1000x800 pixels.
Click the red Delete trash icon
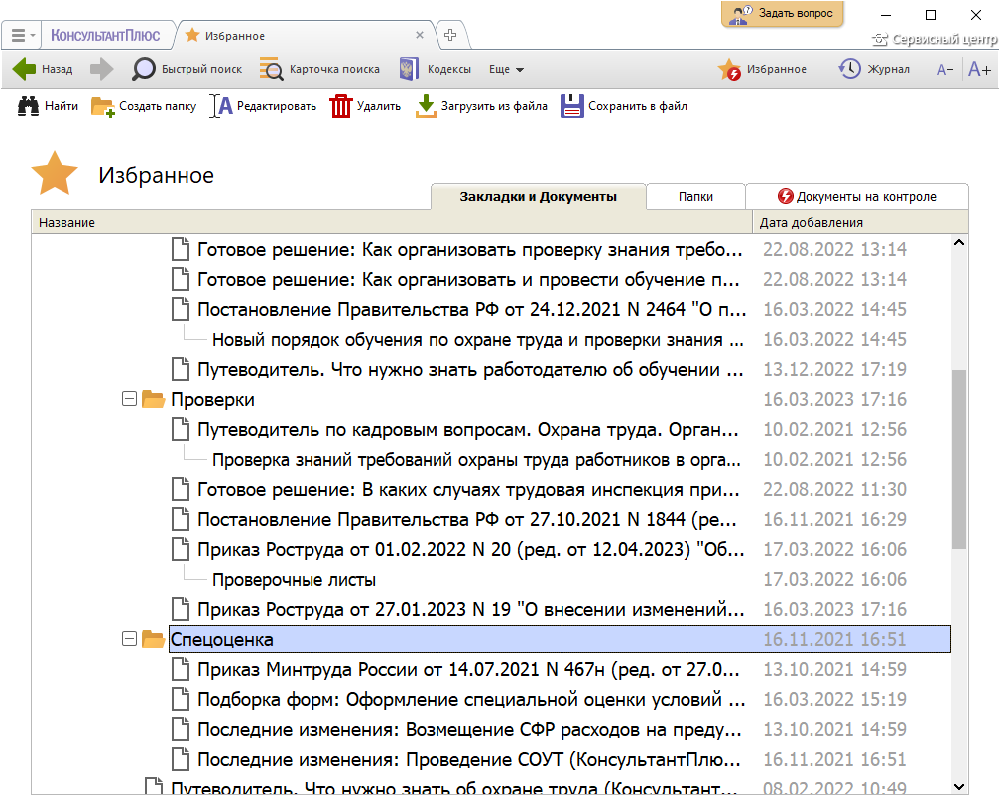[x=341, y=106]
